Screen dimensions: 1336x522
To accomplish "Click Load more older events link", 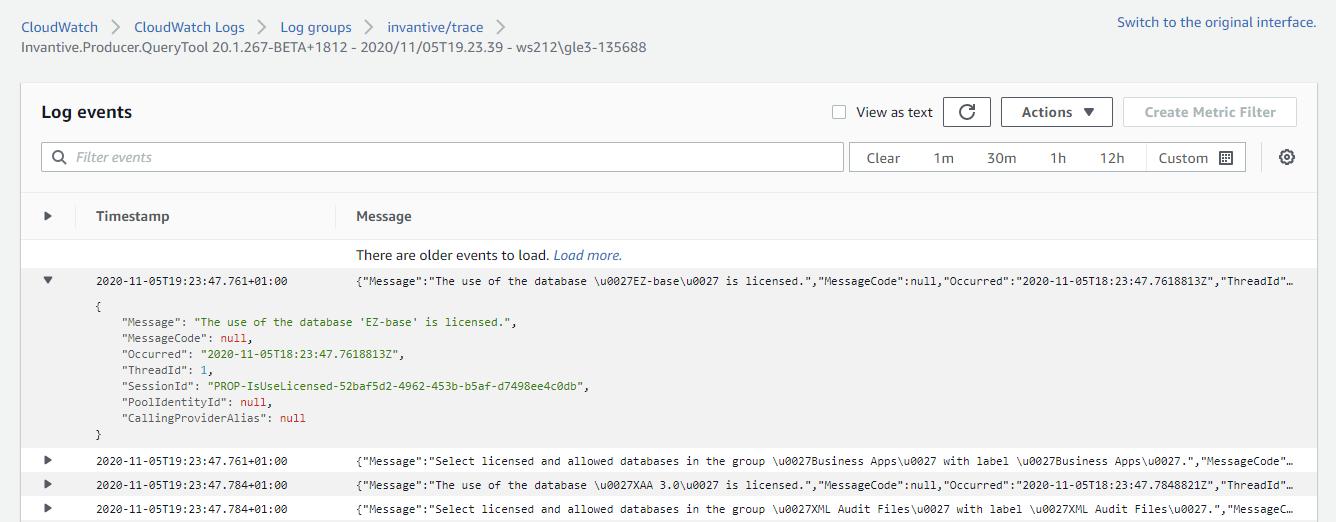I will coord(587,255).
